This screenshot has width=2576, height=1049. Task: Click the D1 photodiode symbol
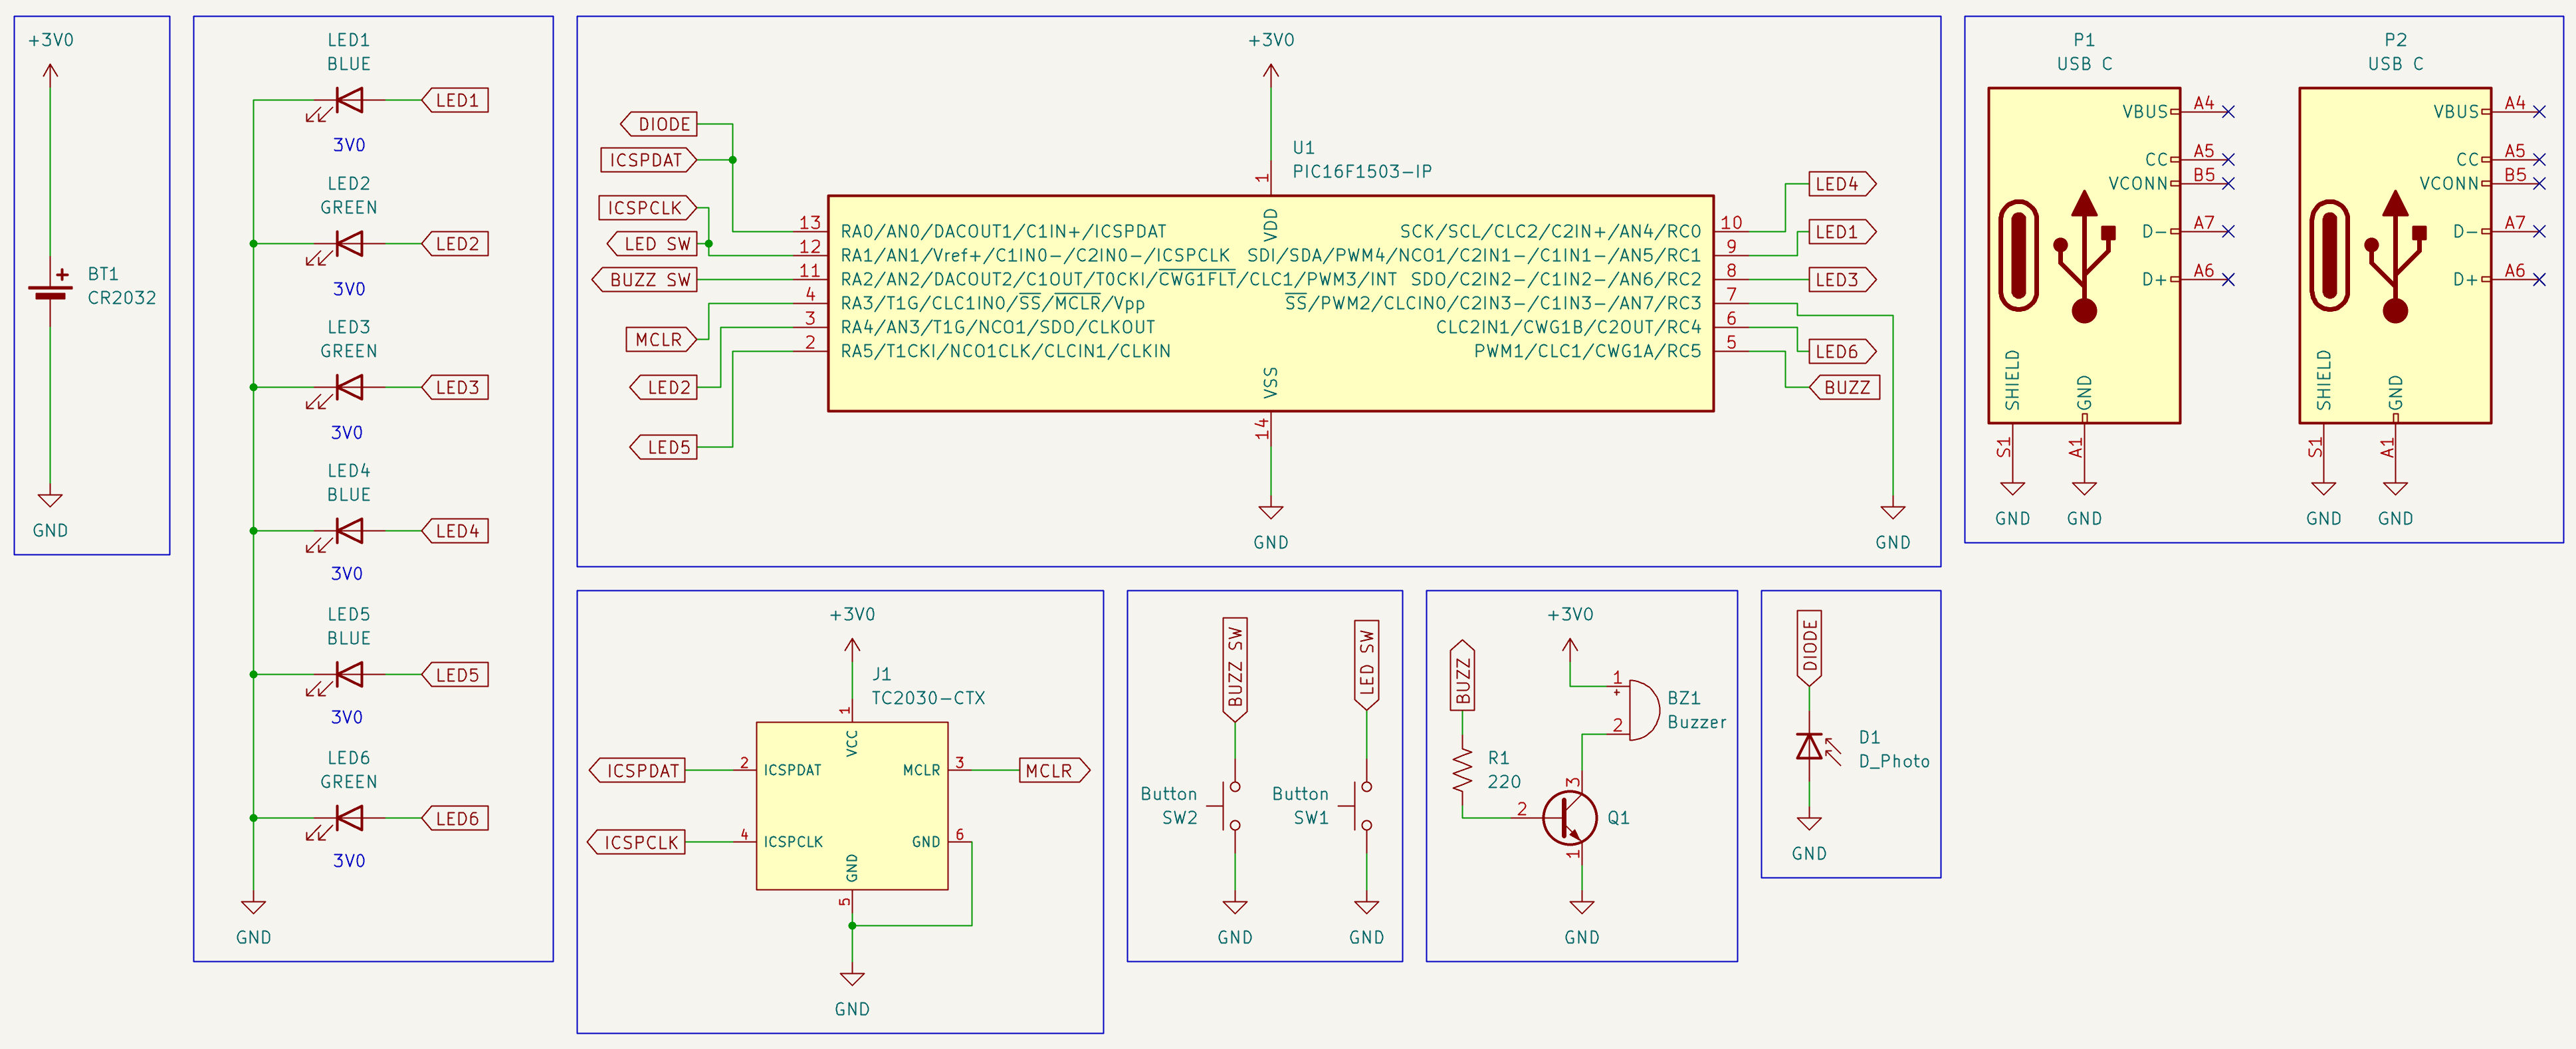pyautogui.click(x=1810, y=746)
